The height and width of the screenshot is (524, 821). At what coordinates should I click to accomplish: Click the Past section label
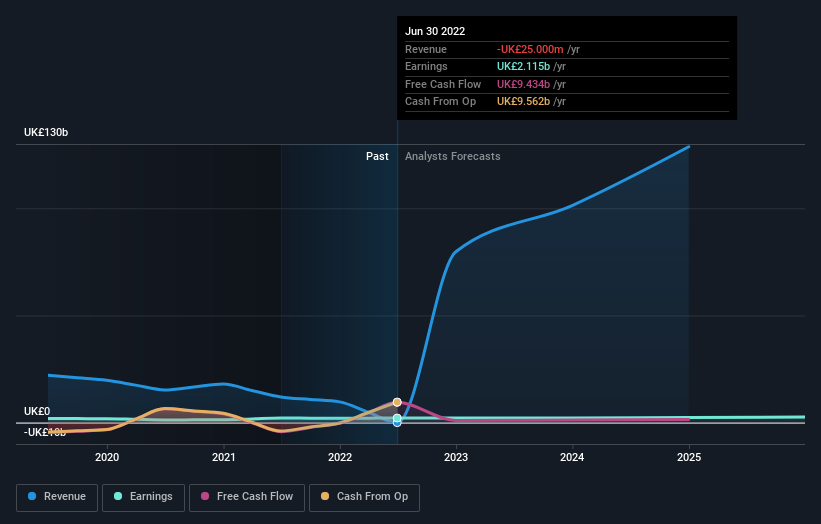(377, 157)
